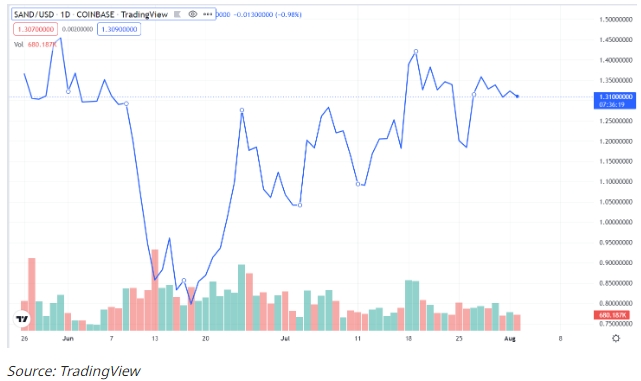Click the current price label 1.31000000
Image resolution: width=641 pixels, height=381 pixels.
point(615,100)
